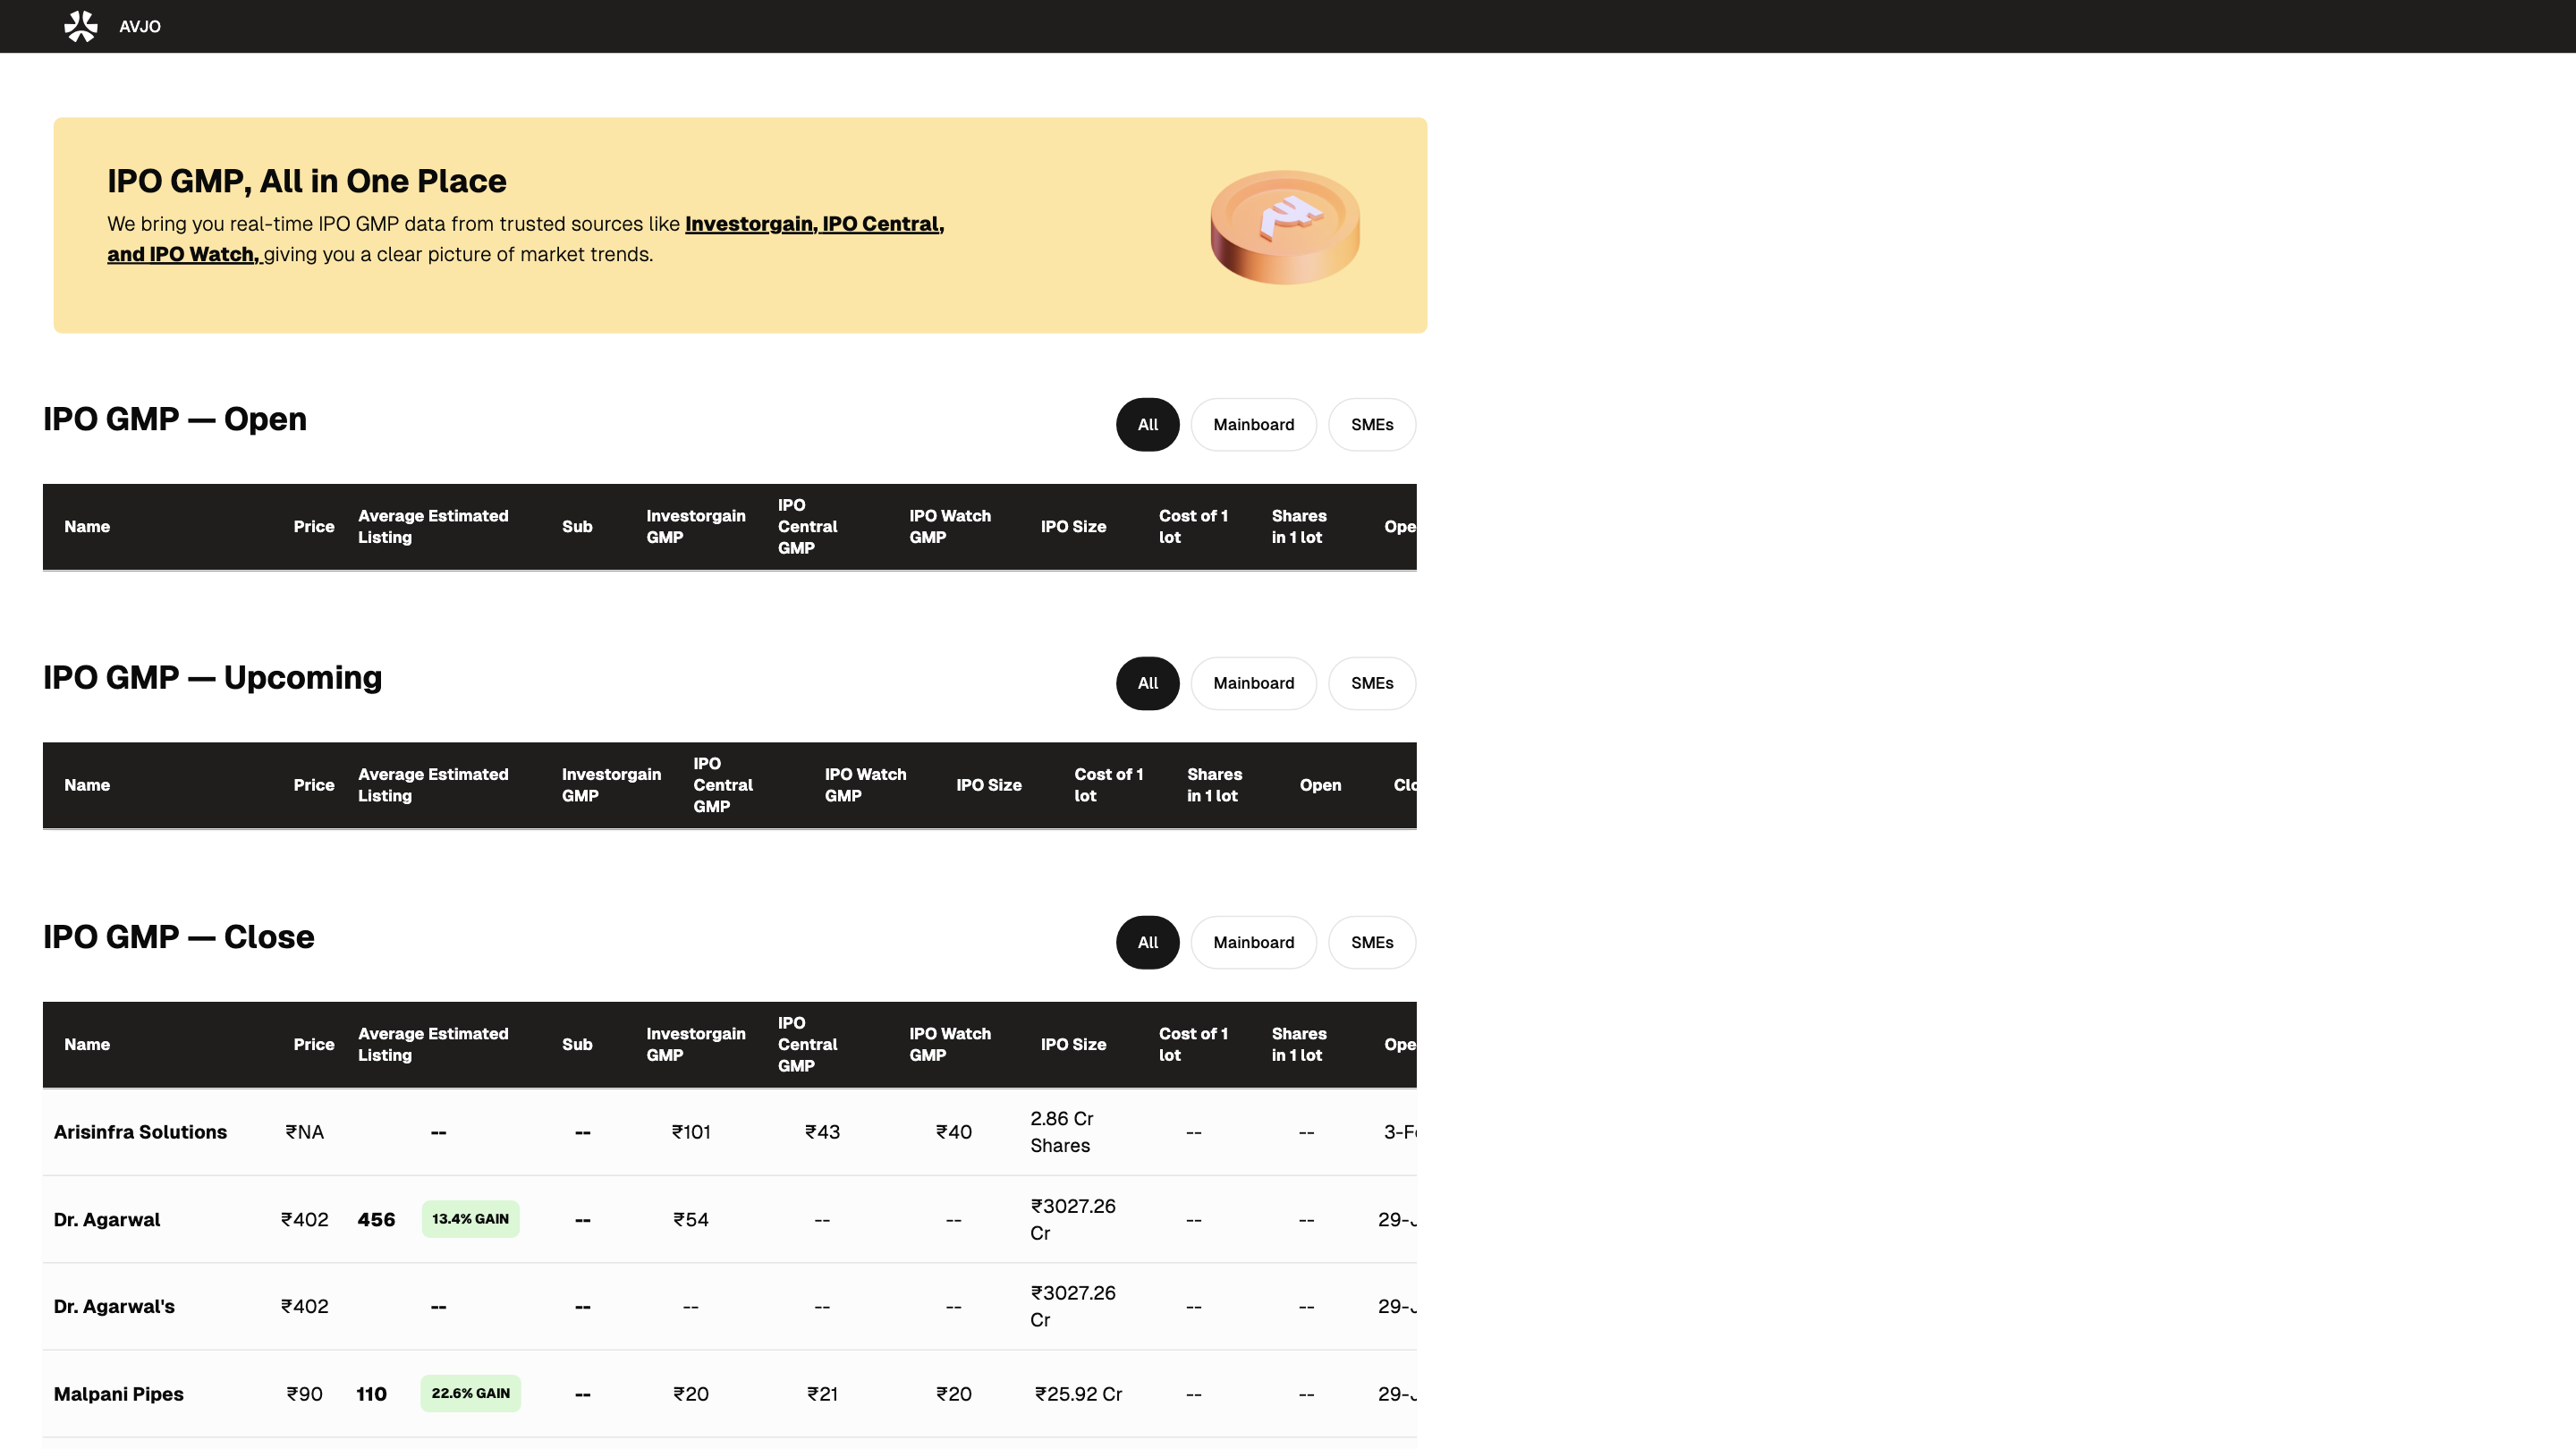Select Malpani Pipes IPO entry
This screenshot has width=2576, height=1449.
point(118,1393)
